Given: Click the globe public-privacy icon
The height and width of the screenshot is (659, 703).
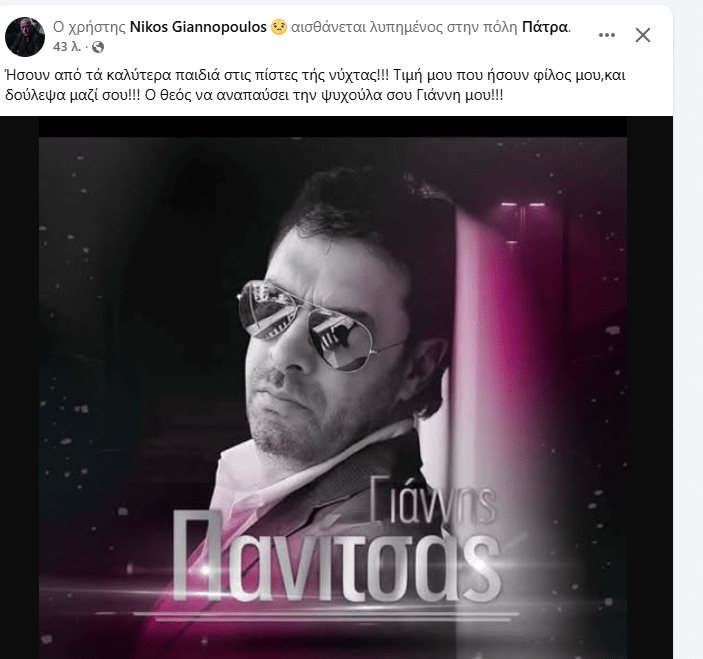Looking at the screenshot, I should [x=97, y=47].
